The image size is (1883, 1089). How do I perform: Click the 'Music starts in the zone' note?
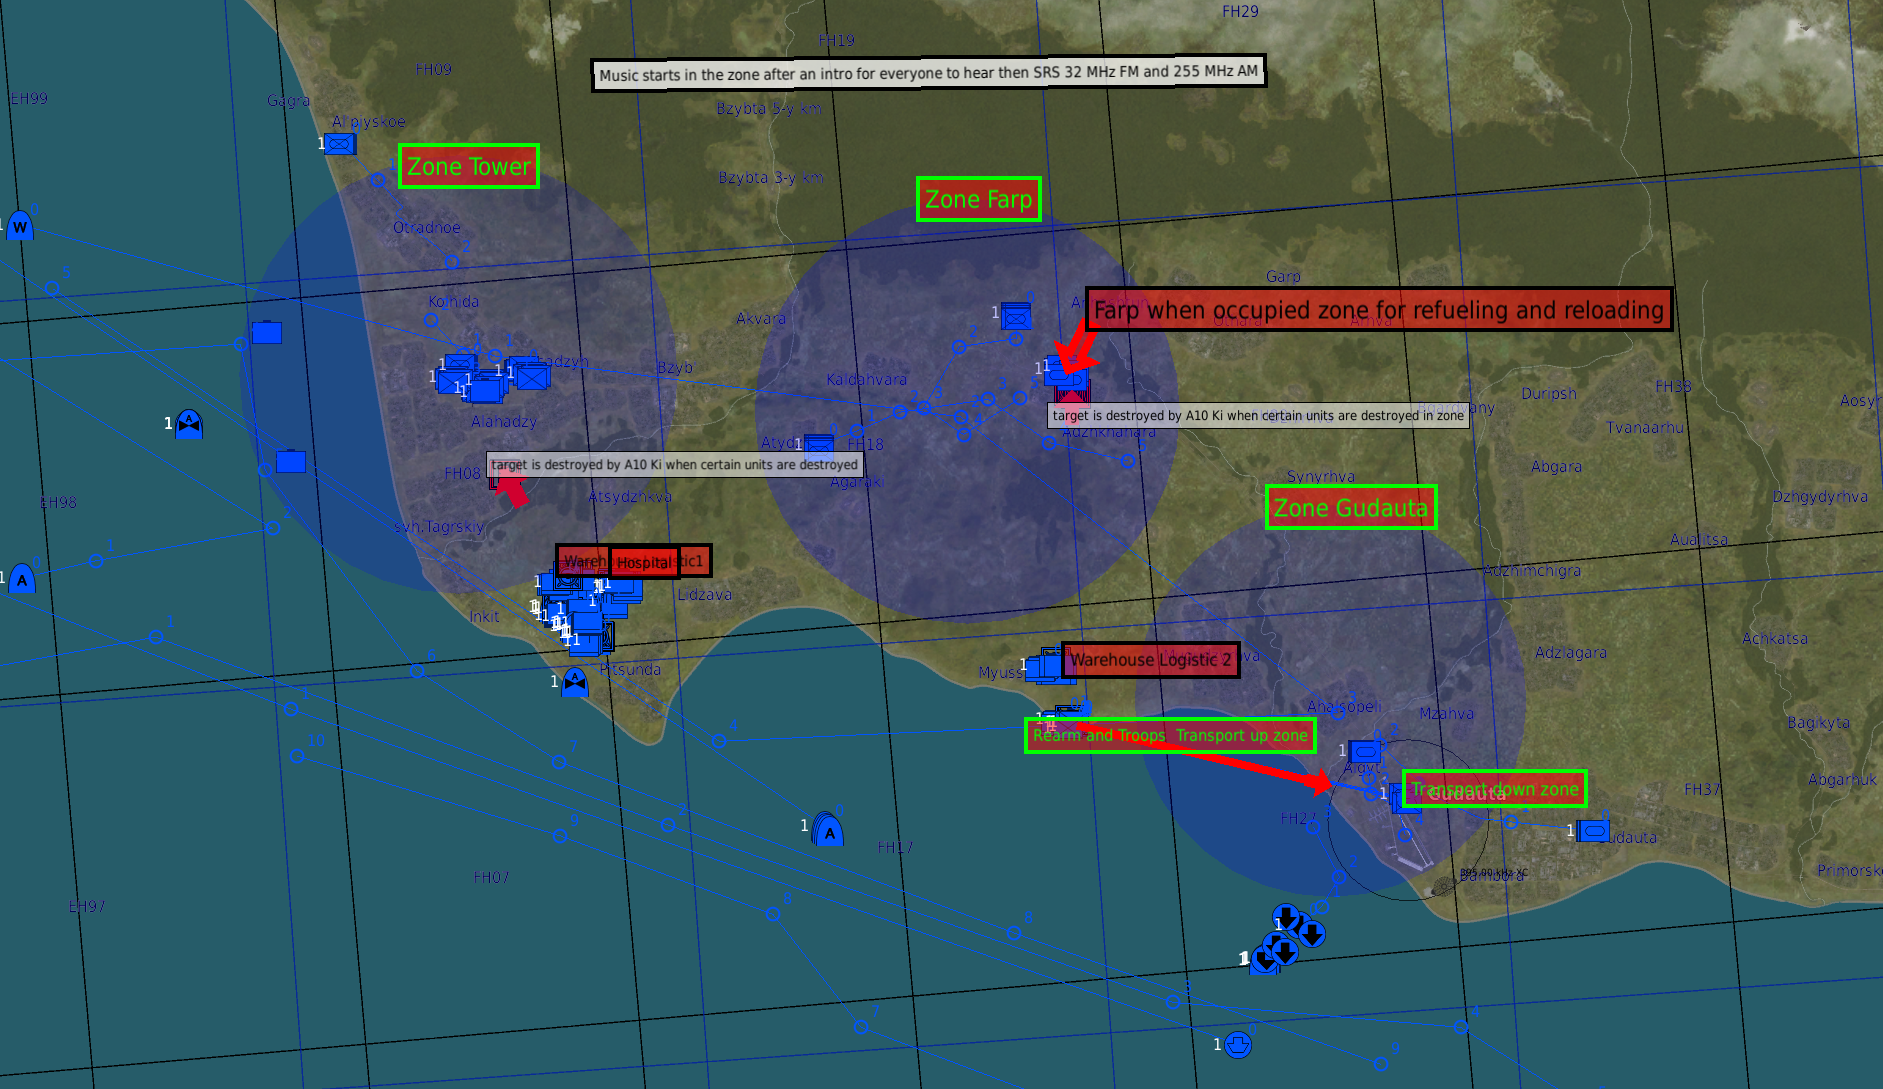point(929,73)
